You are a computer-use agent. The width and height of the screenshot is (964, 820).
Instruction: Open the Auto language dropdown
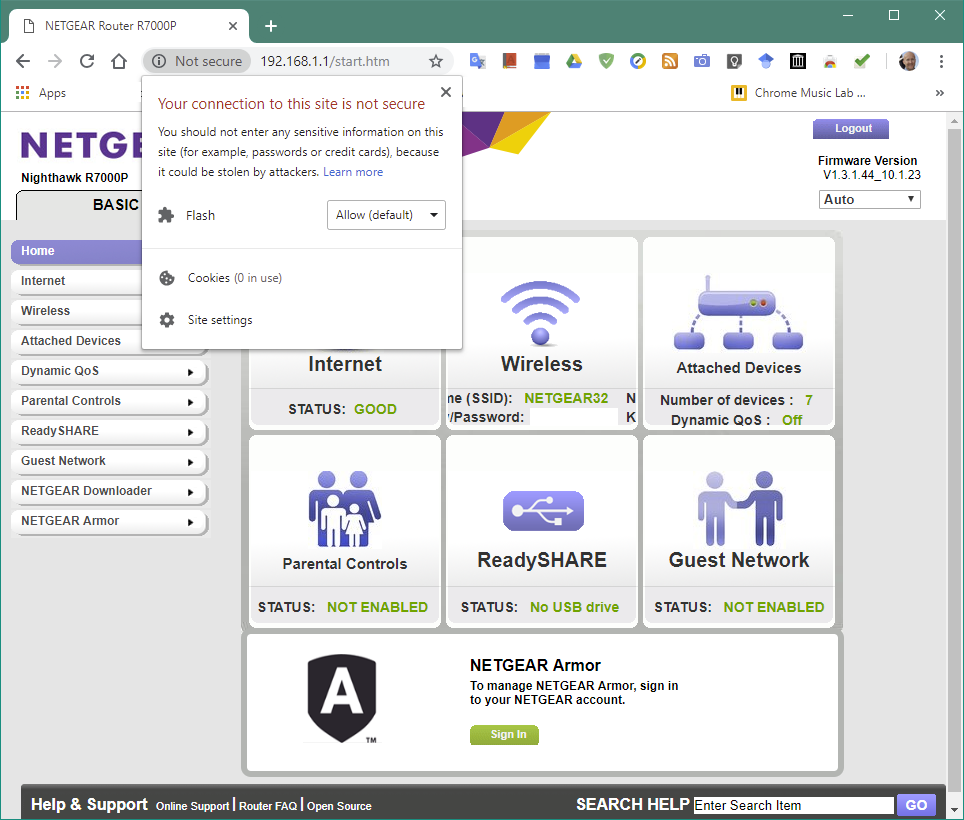(x=869, y=199)
